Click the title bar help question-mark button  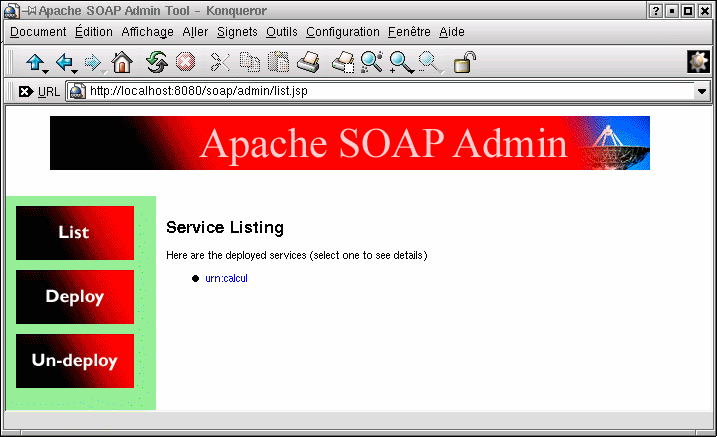[655, 11]
